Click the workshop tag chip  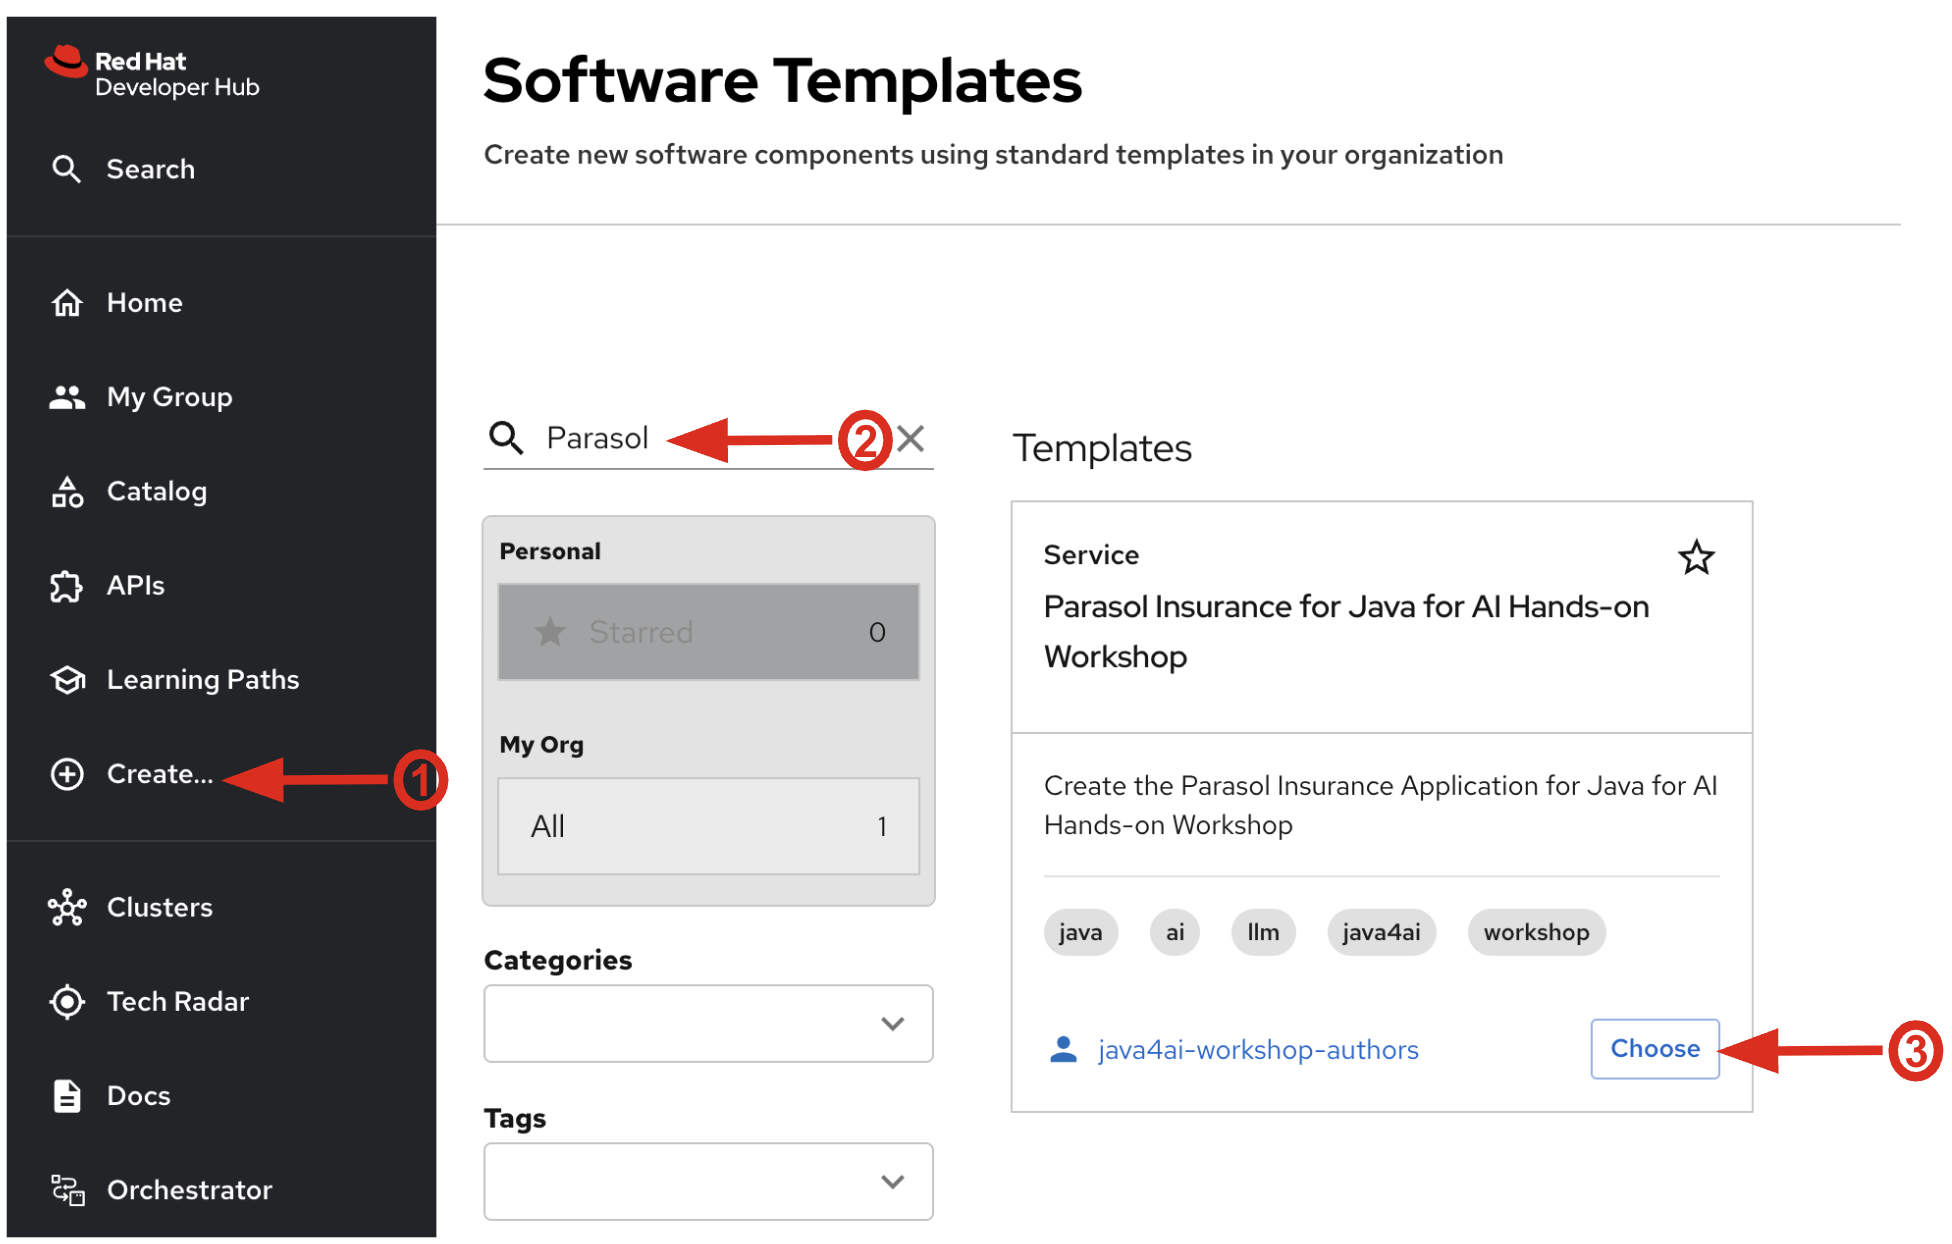pos(1536,932)
